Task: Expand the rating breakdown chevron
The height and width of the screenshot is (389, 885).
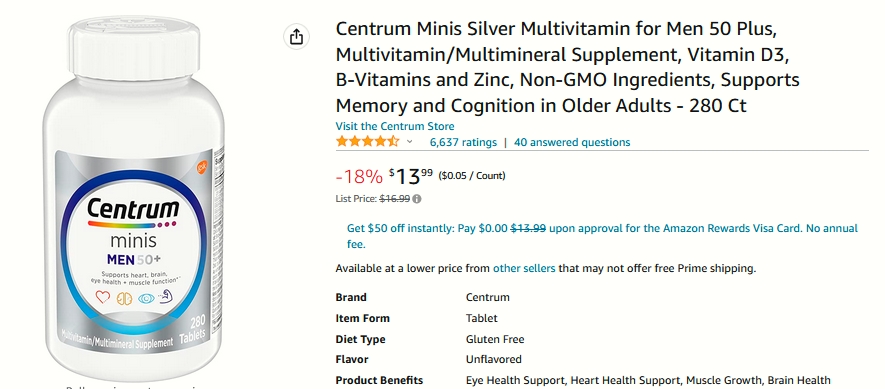Action: (410, 142)
